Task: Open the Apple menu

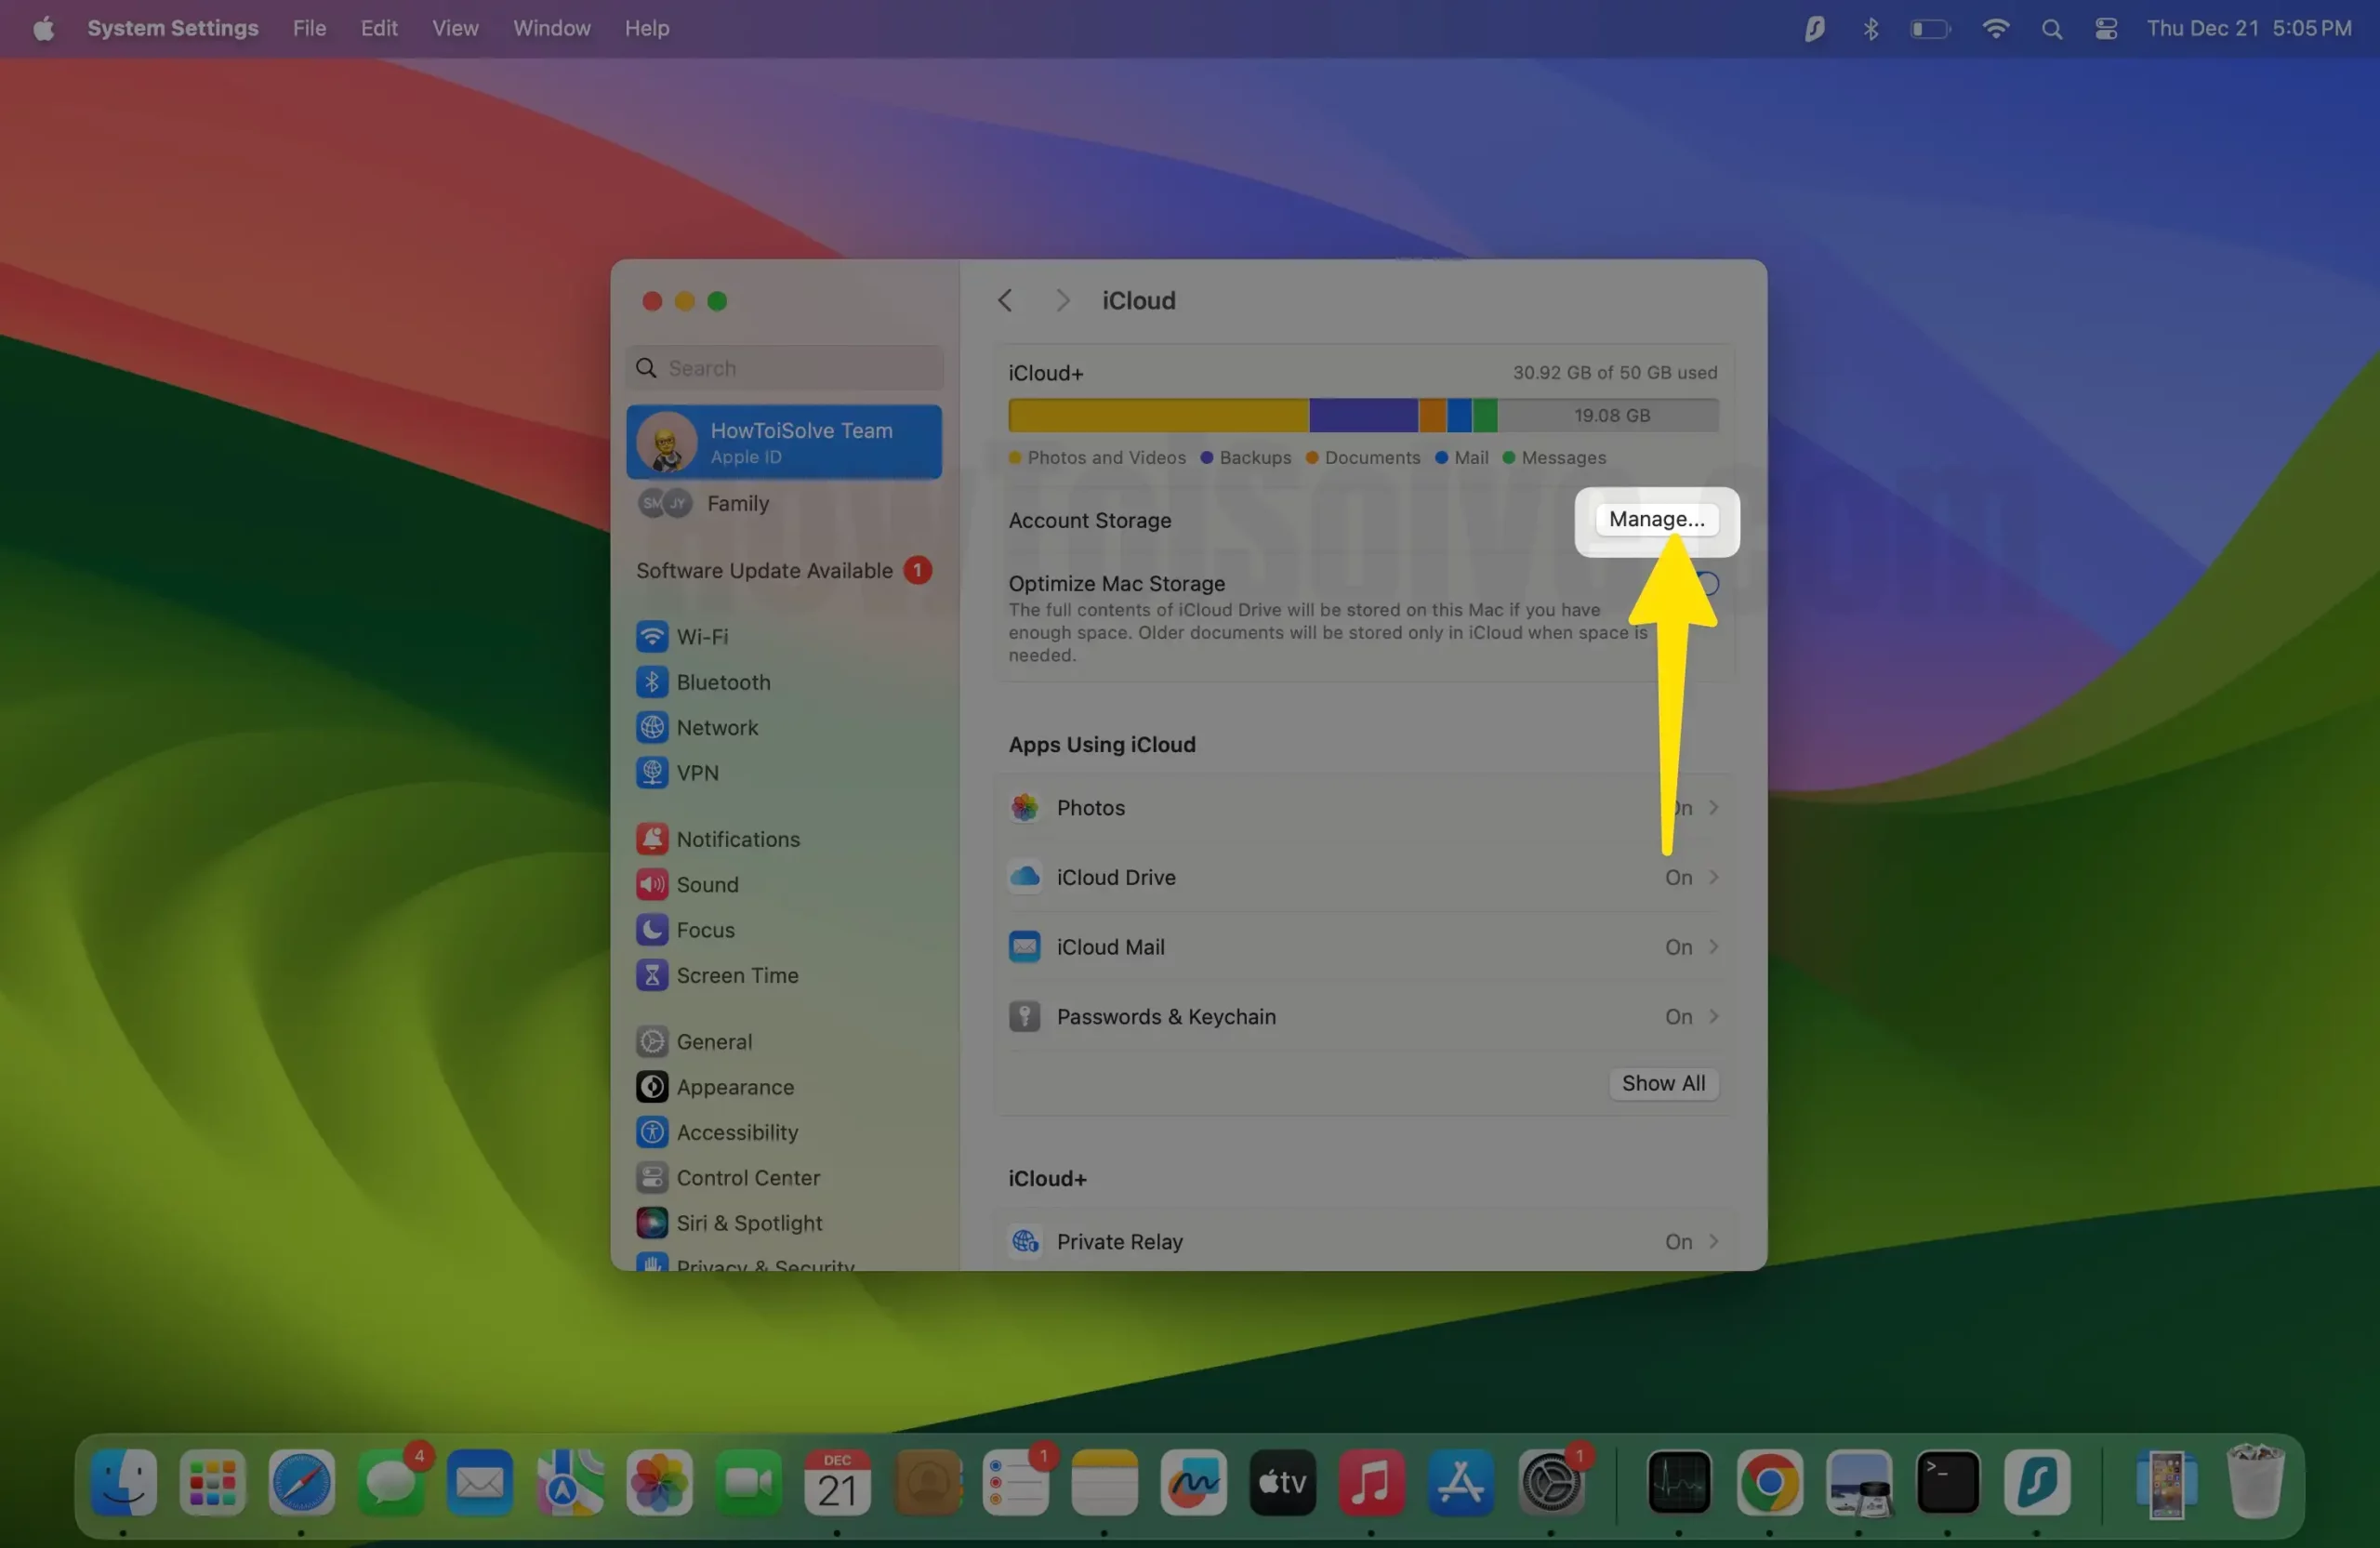Action: (x=43, y=28)
